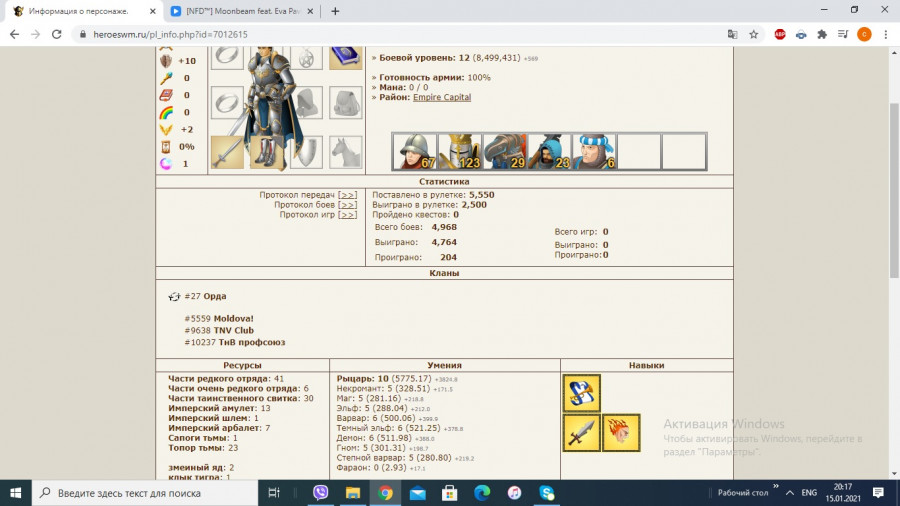Open the amulet equipment slot
The image size is (900, 506).
coord(306,57)
